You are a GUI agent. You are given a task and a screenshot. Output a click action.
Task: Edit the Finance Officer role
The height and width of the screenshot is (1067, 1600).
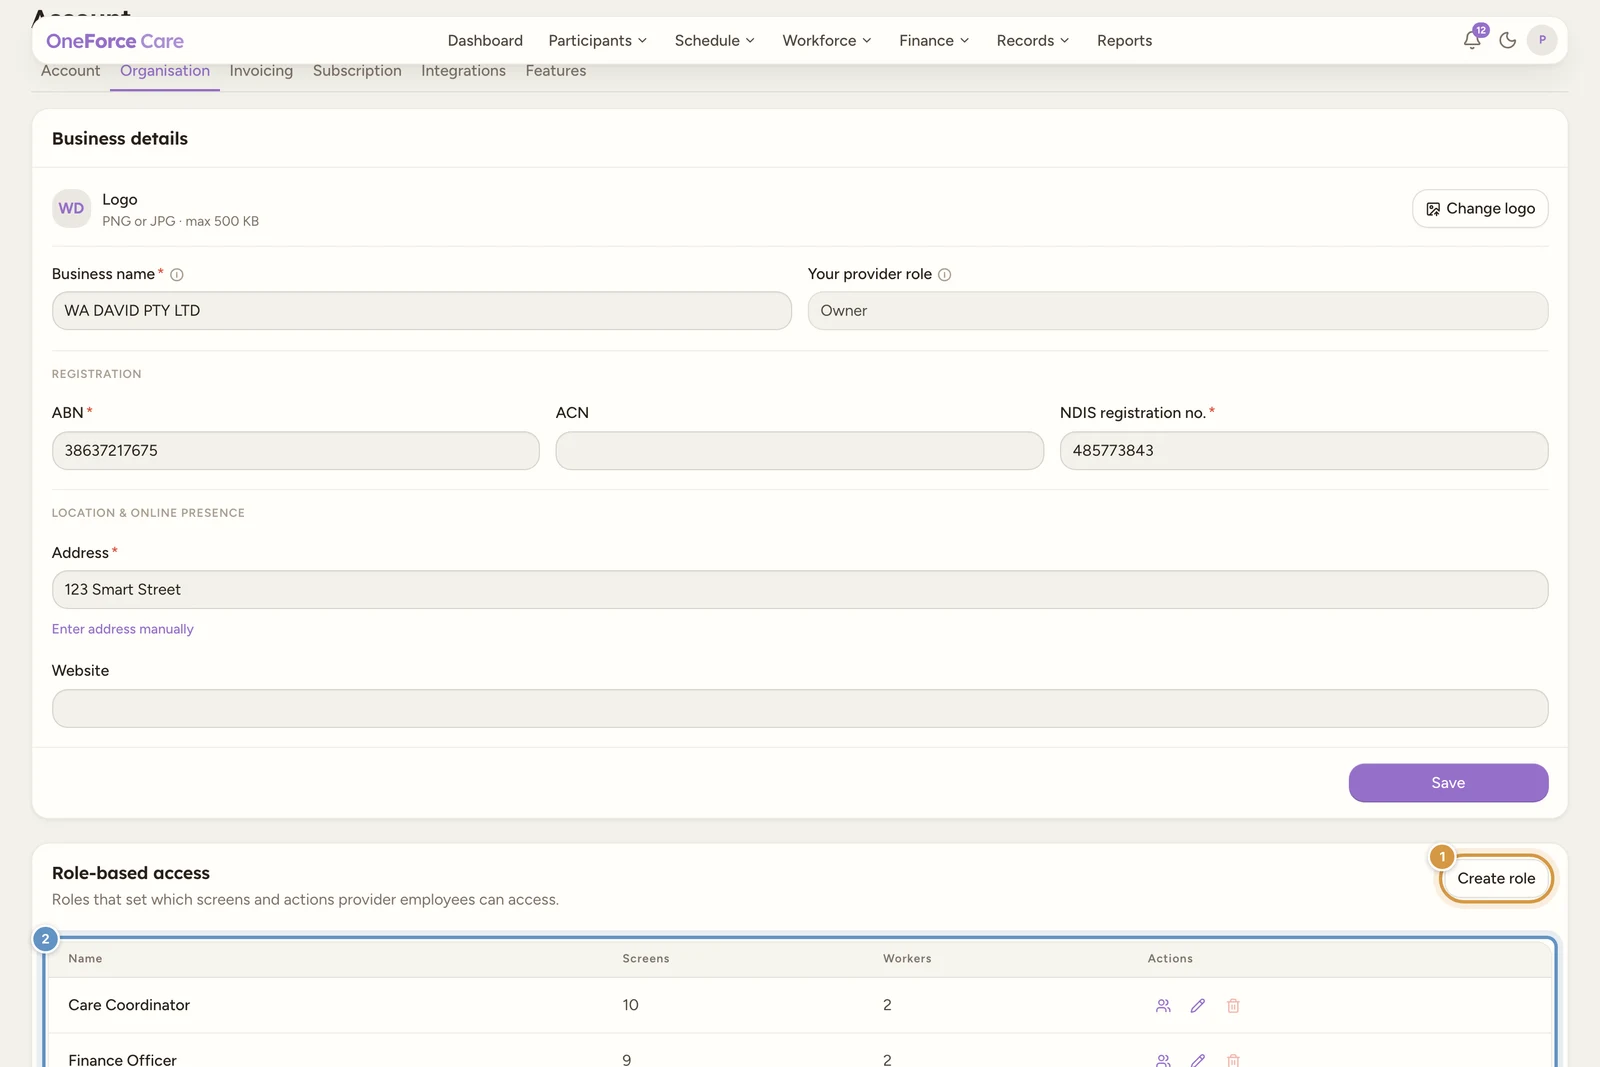tap(1198, 1060)
